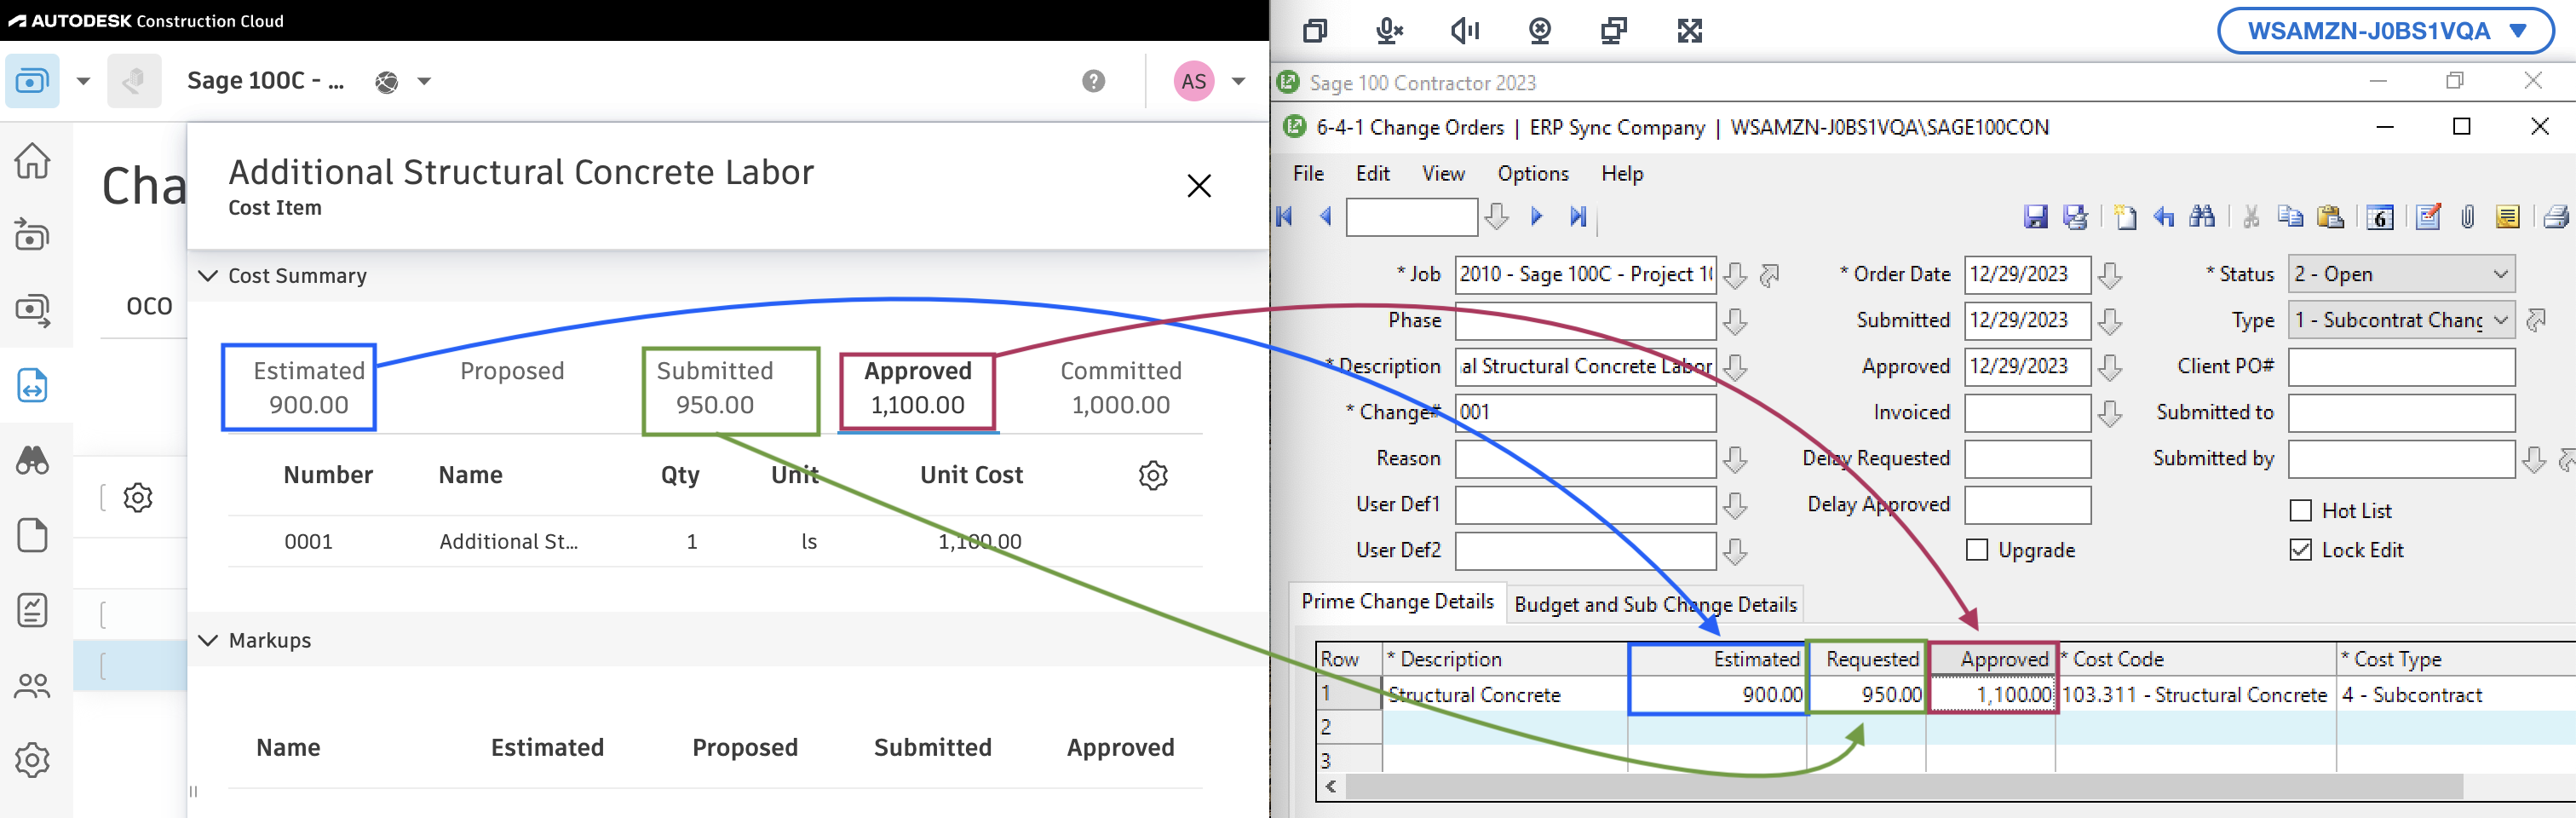Click the Copy icon in Sage toolbar
Screen dimensions: 2576x818
2290,217
